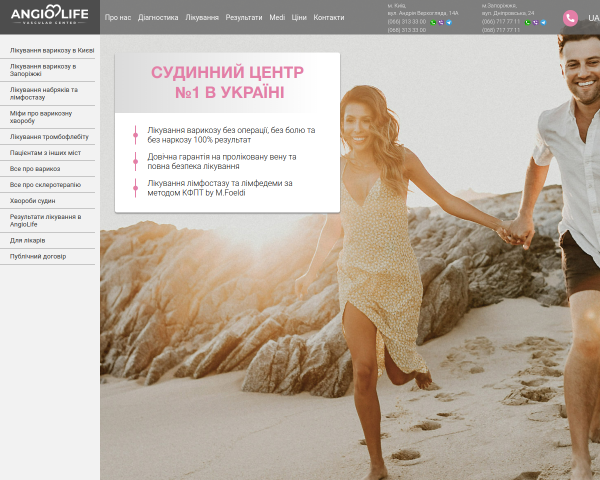The image size is (600, 480).
Task: Click bullet "Довічна гарантія на проліковану вену"
Action: [x=222, y=162]
